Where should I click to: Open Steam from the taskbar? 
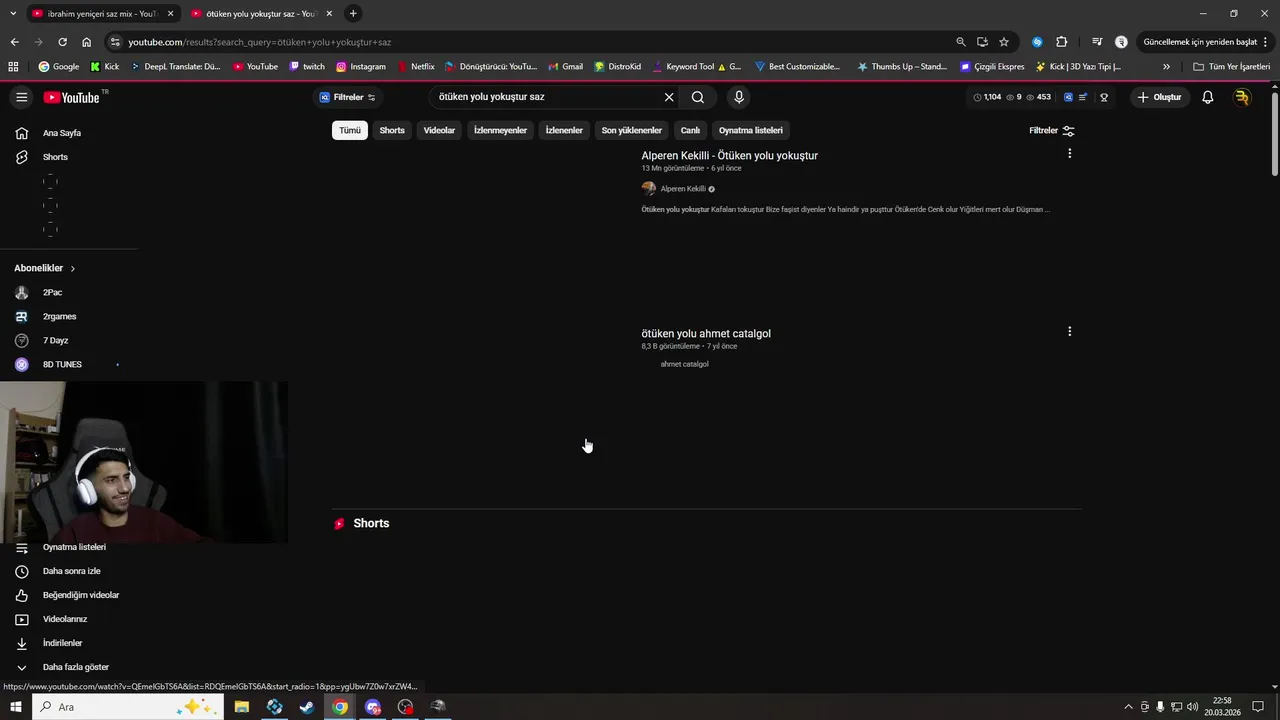click(307, 707)
